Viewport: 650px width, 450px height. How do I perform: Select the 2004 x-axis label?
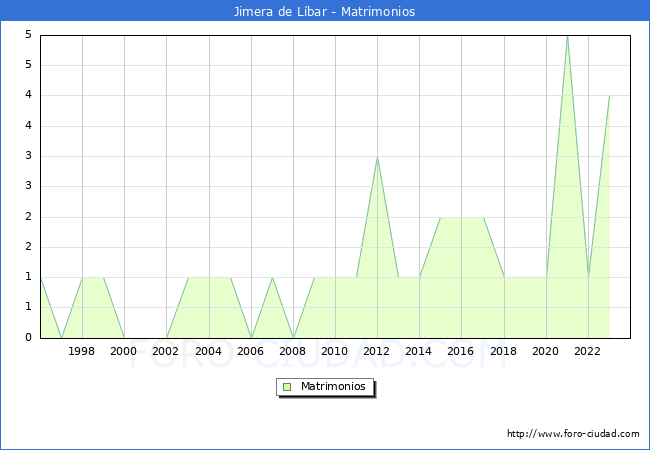point(209,351)
